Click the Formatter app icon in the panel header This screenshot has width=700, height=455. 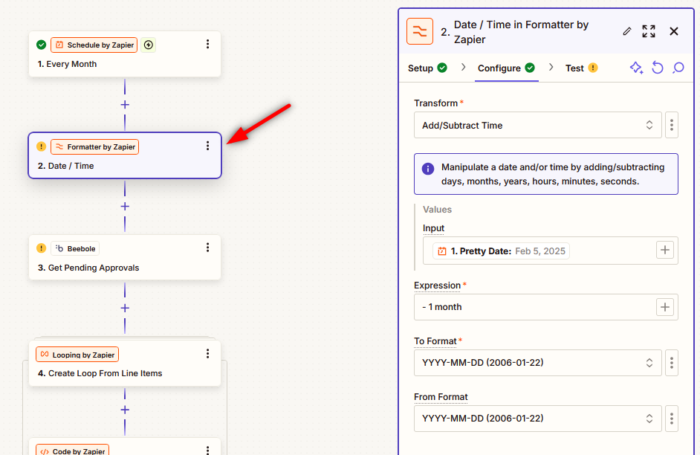[x=420, y=31]
